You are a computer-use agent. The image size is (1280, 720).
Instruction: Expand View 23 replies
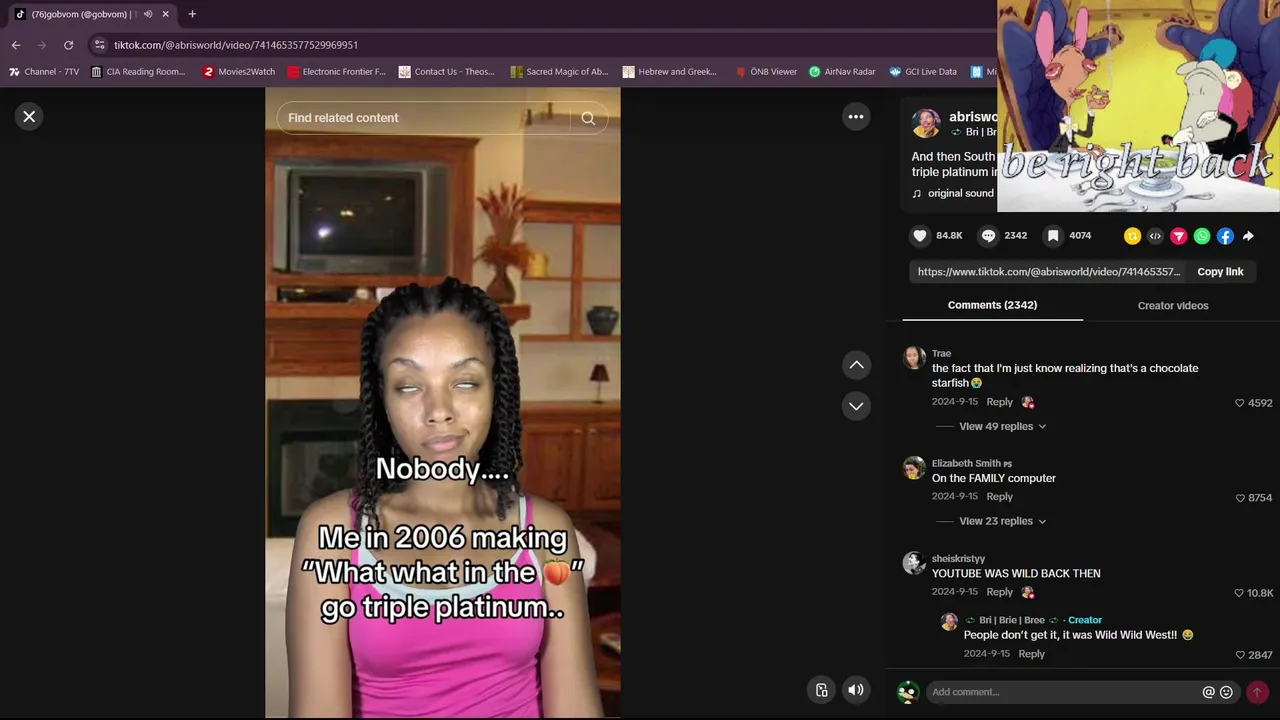[1002, 521]
